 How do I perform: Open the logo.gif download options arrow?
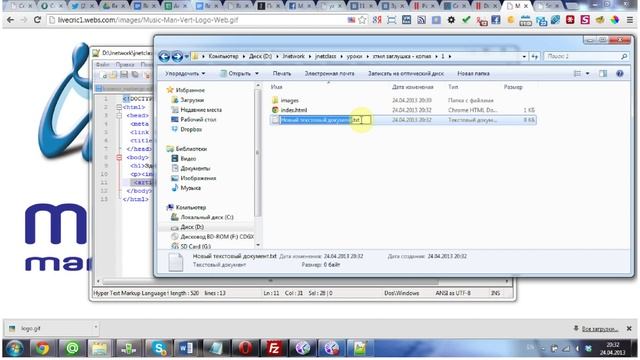click(96, 327)
